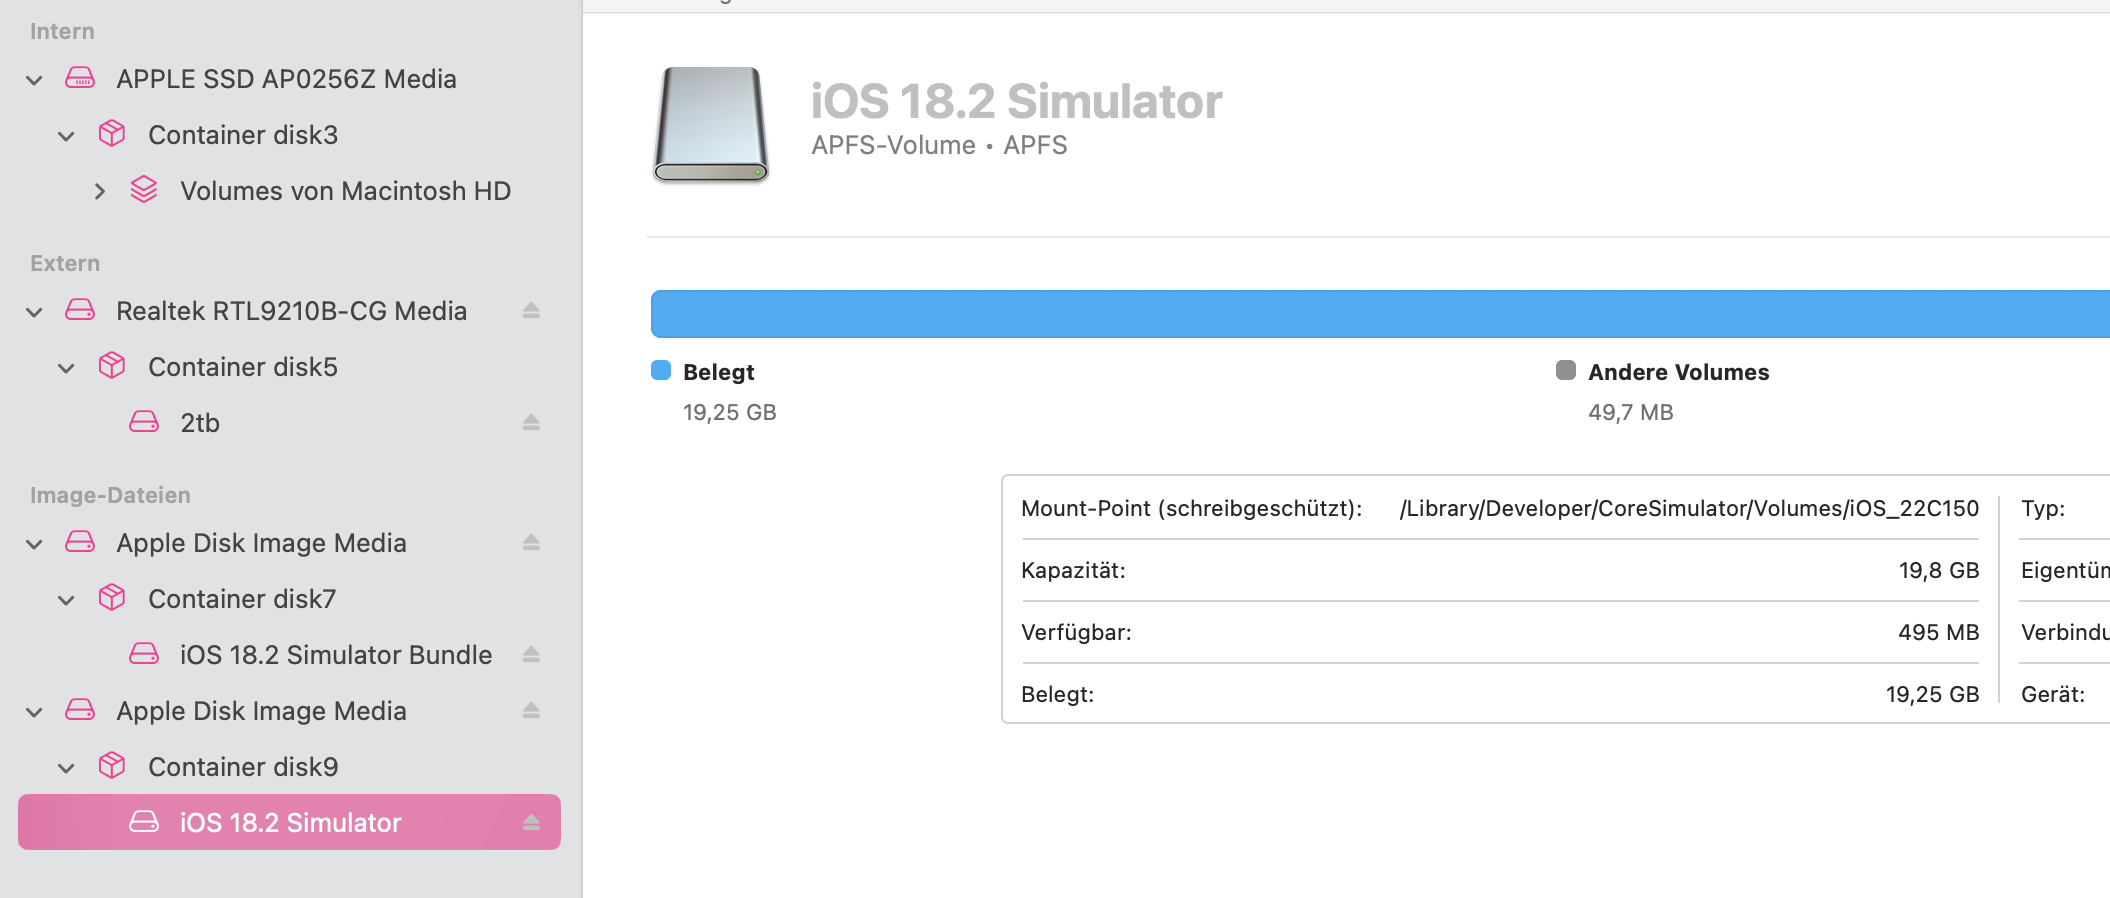
Task: Click the iOS 18.2 Simulator drive icon in sidebar
Action: click(x=144, y=822)
